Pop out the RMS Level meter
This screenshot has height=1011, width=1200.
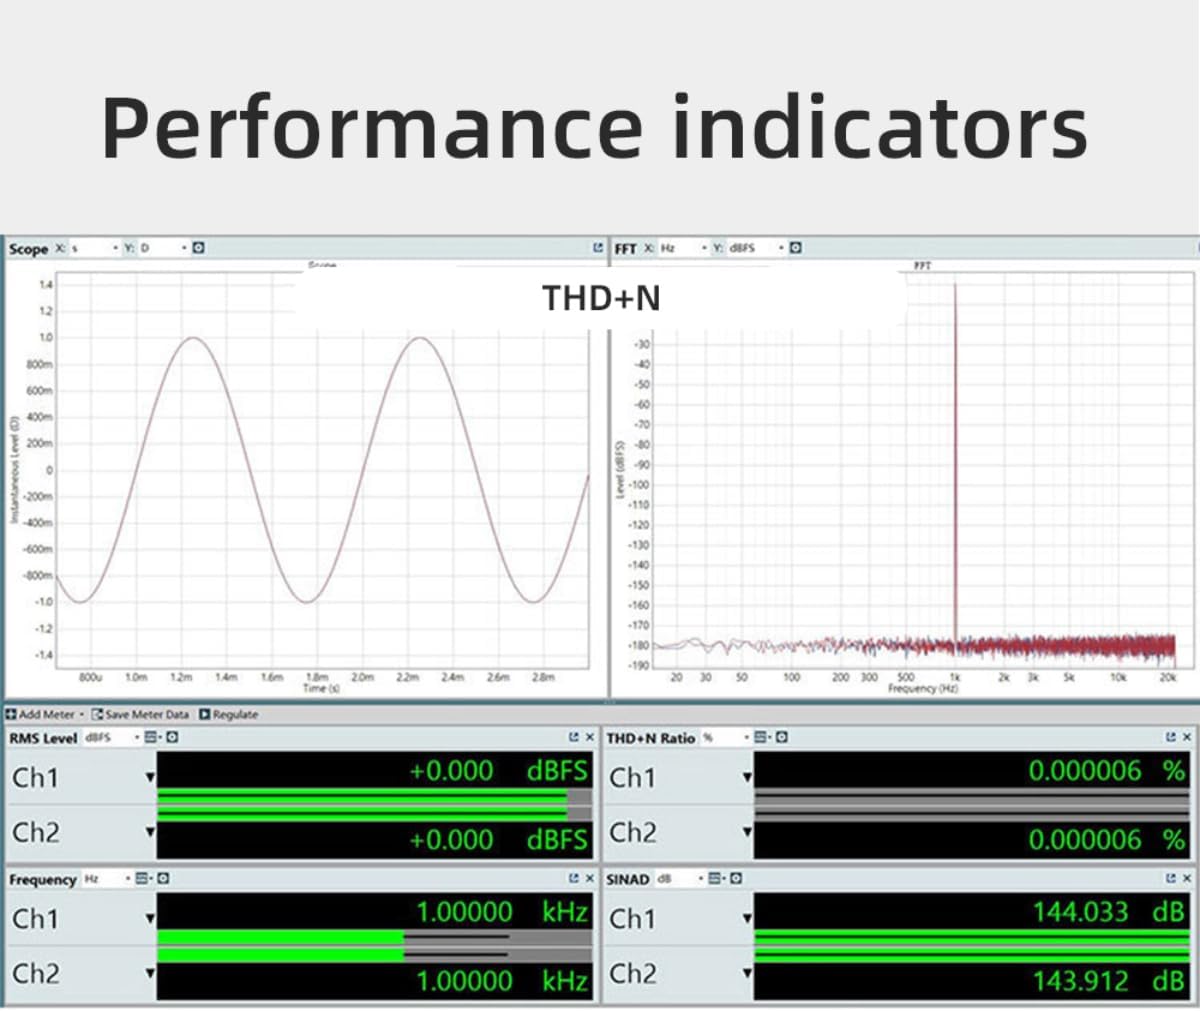tap(574, 739)
